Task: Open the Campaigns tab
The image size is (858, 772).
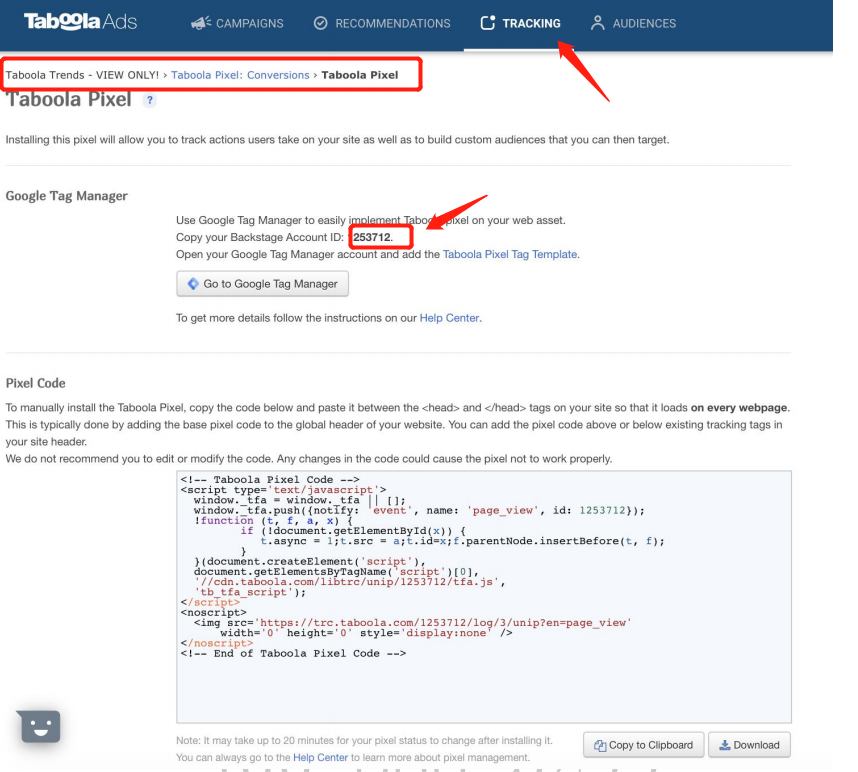Action: tap(237, 23)
